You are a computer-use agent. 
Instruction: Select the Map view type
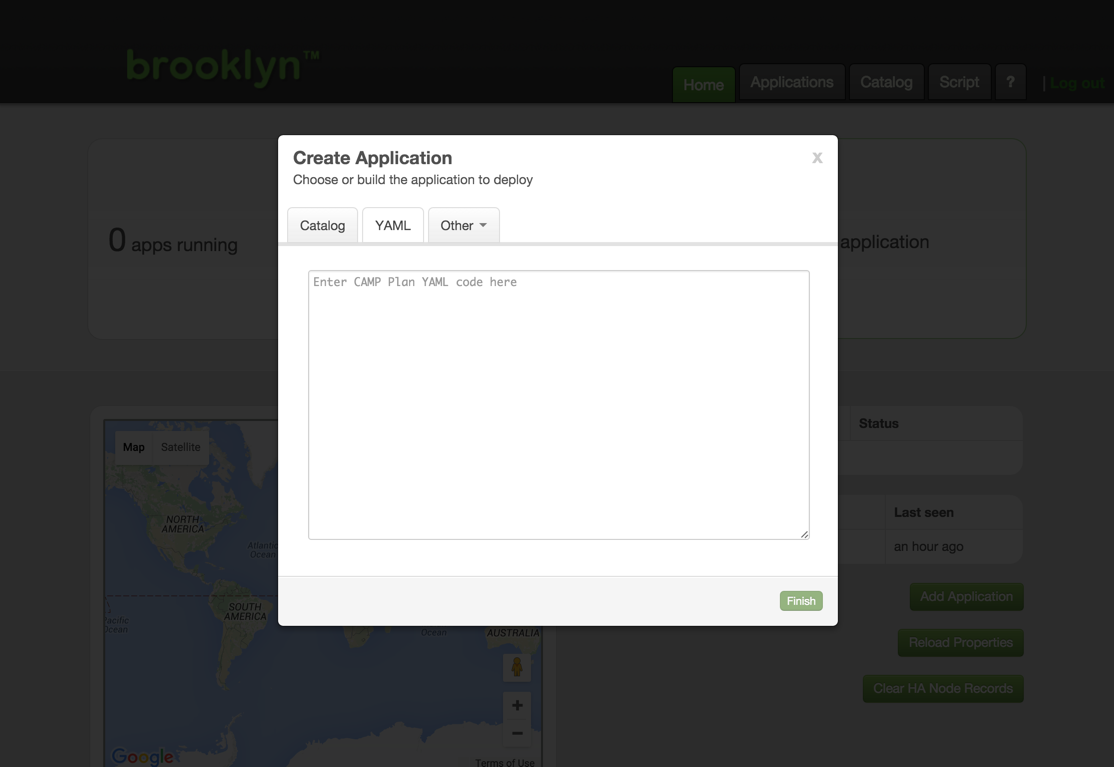[x=134, y=447]
